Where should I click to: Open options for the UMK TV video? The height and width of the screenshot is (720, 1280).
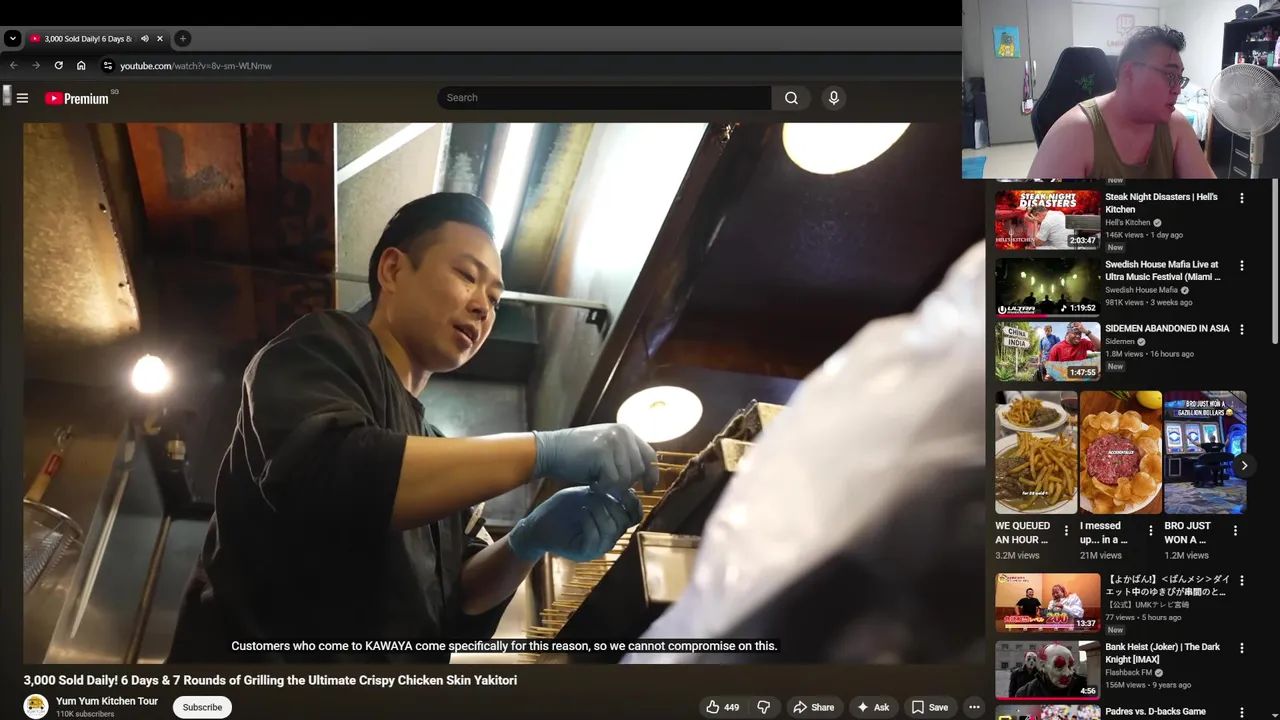tap(1242, 580)
